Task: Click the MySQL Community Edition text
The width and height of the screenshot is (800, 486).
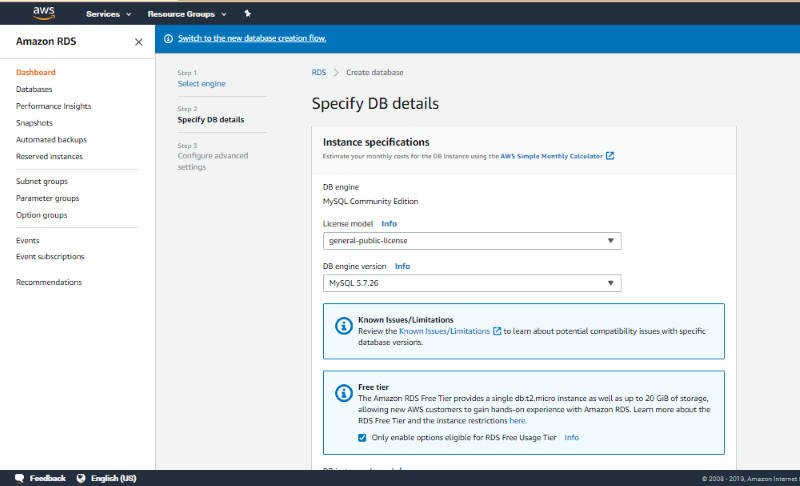Action: pyautogui.click(x=370, y=201)
